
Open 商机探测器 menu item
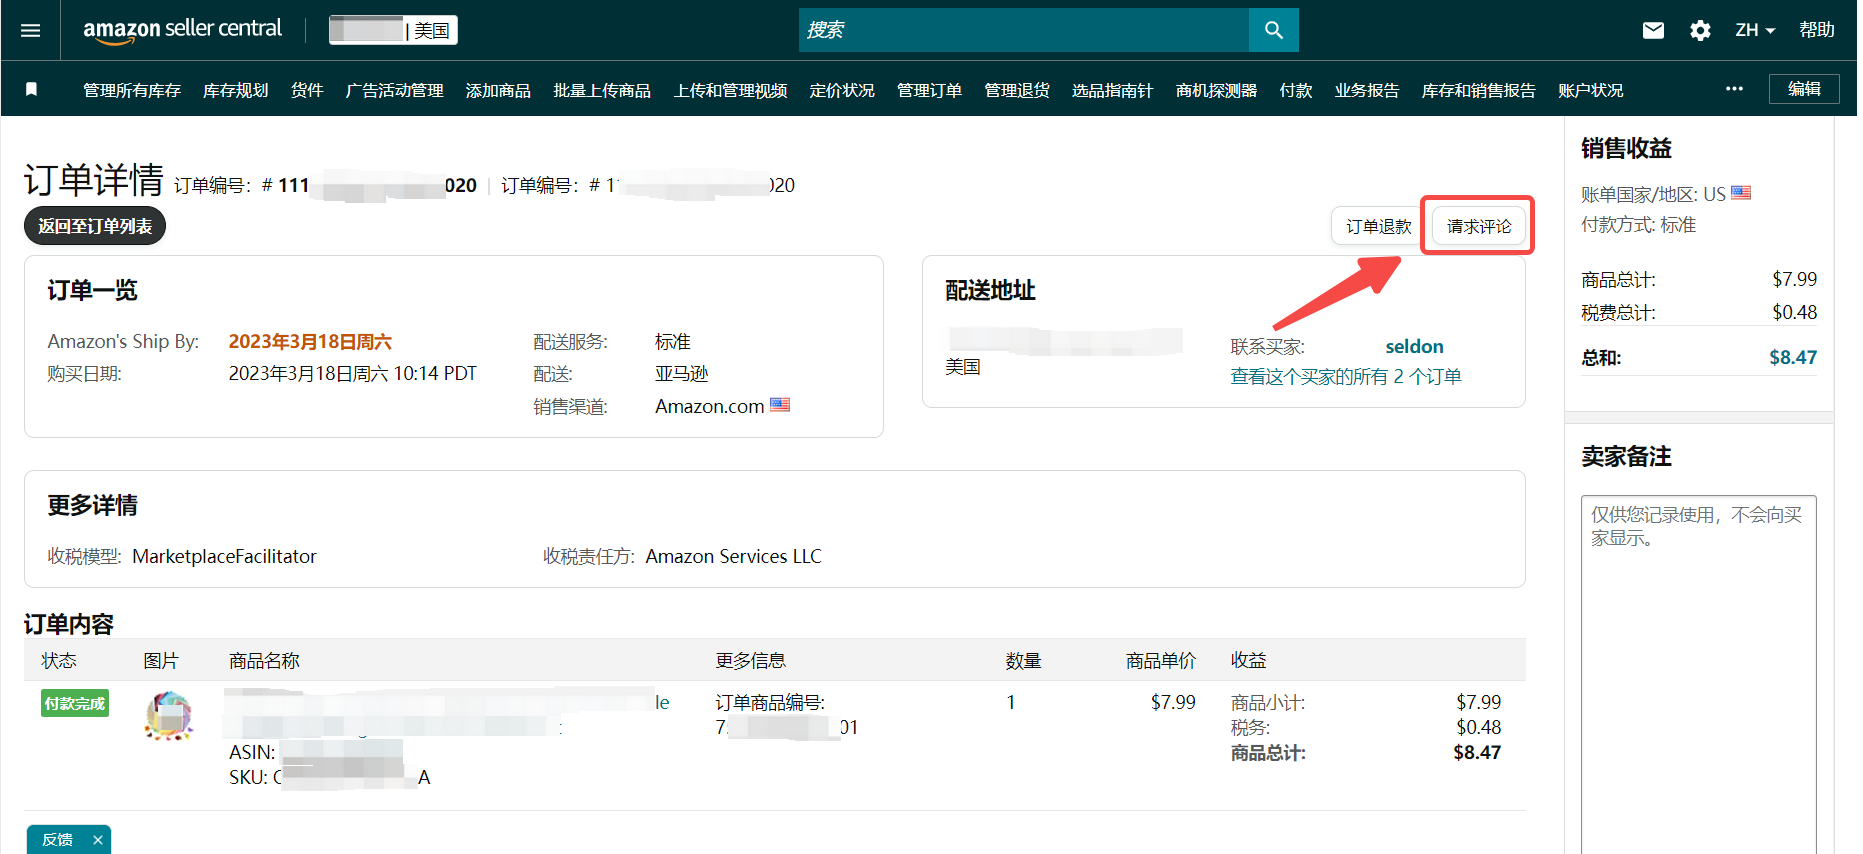pos(1217,90)
